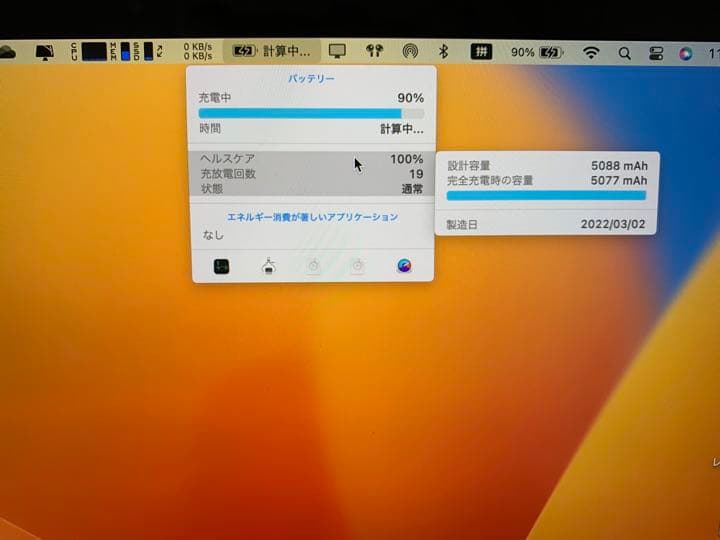Click 90% value in the battery panel
The height and width of the screenshot is (540, 720).
pos(411,98)
